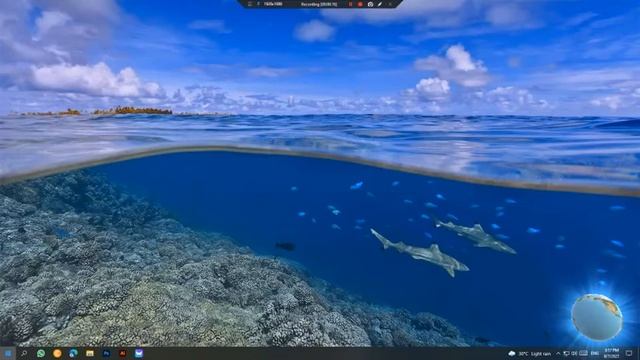Open clock and calendar flyout

coord(611,353)
